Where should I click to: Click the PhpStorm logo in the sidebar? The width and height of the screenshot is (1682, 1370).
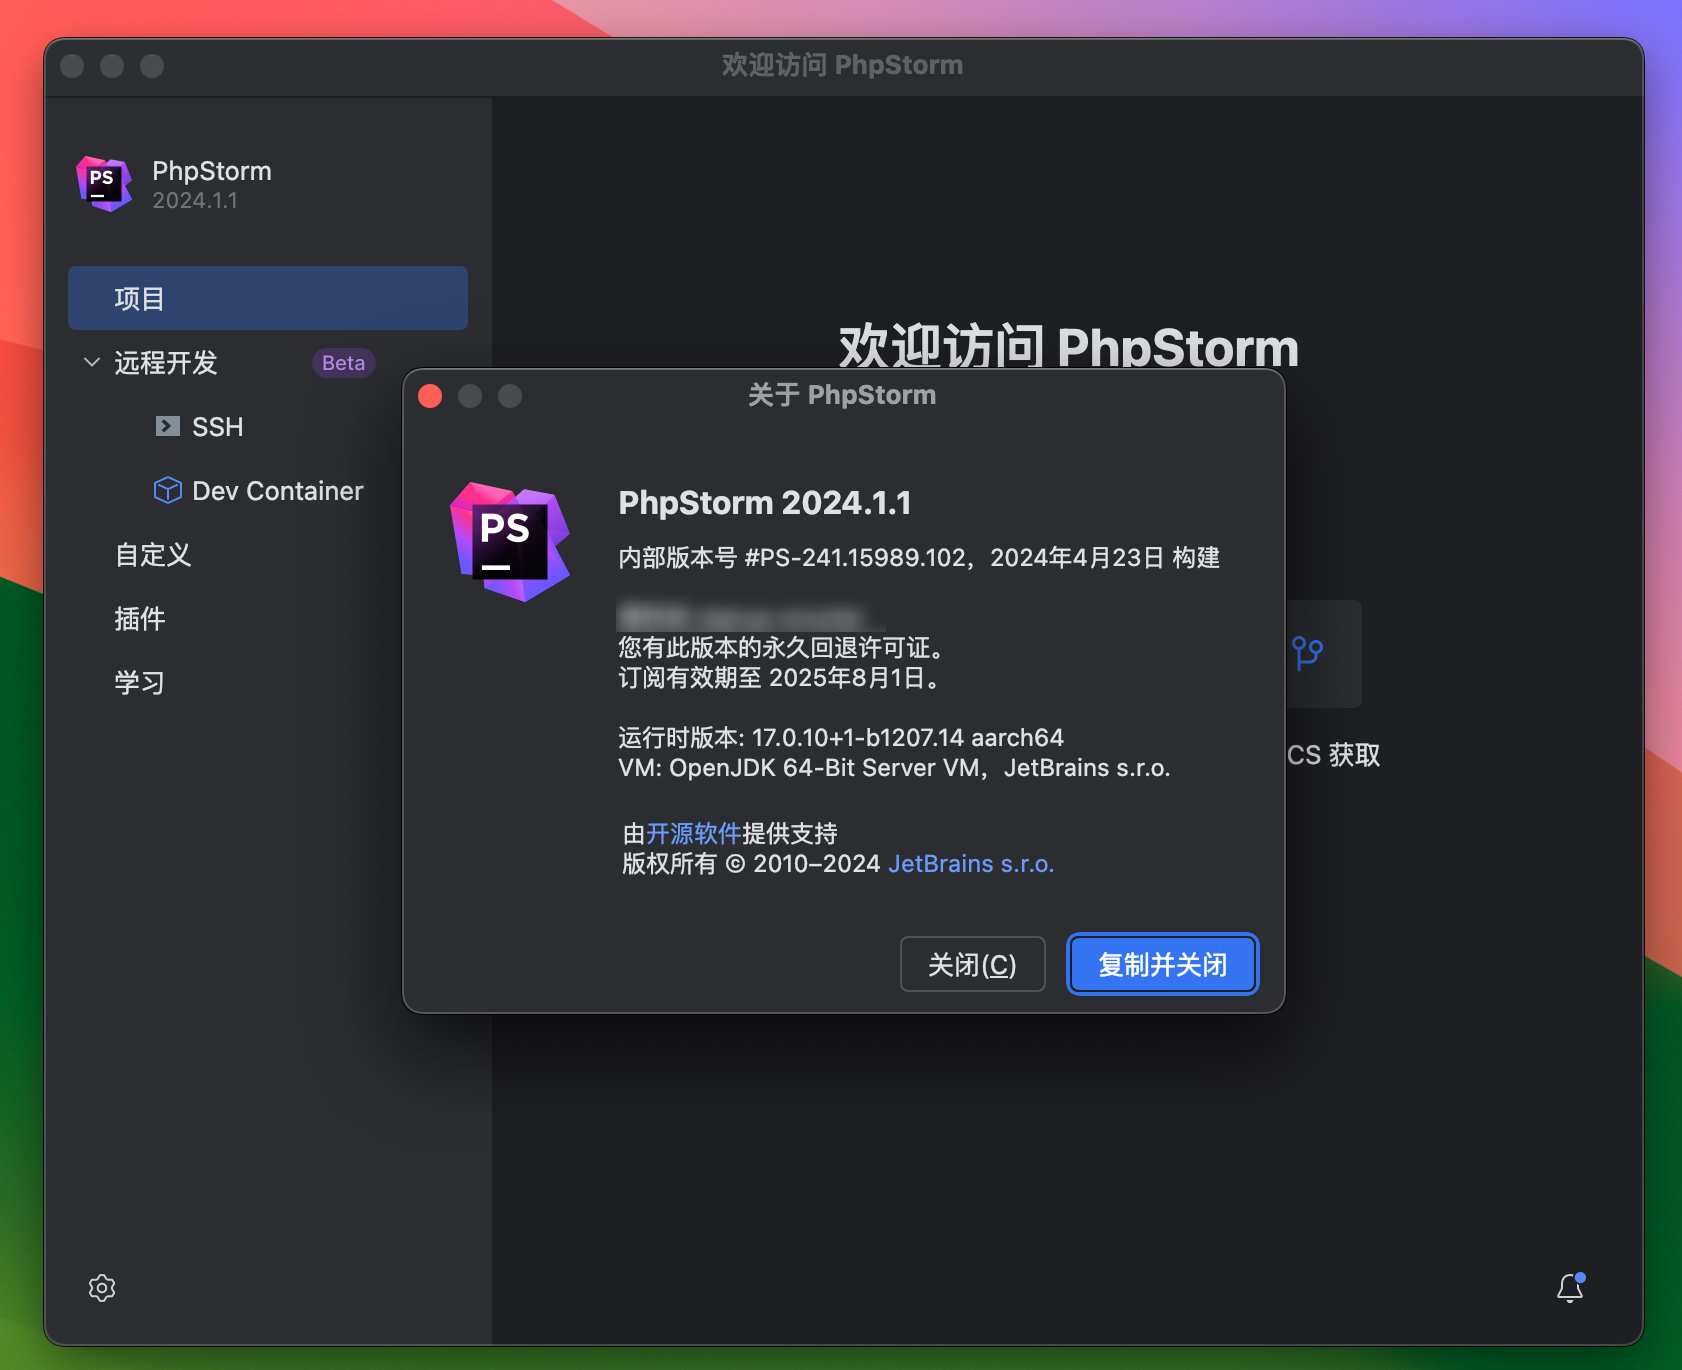pyautogui.click(x=103, y=184)
